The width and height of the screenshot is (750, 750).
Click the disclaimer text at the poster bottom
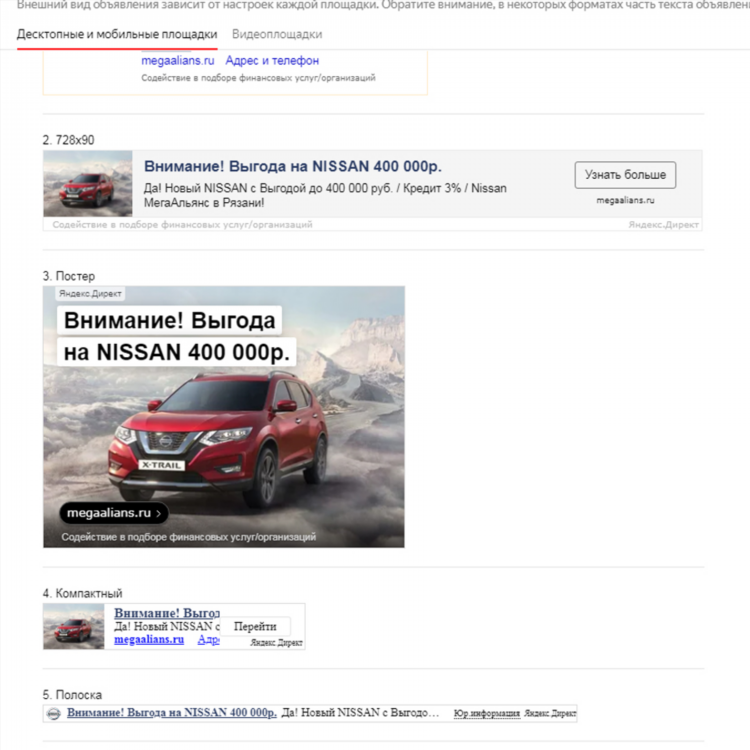(188, 537)
